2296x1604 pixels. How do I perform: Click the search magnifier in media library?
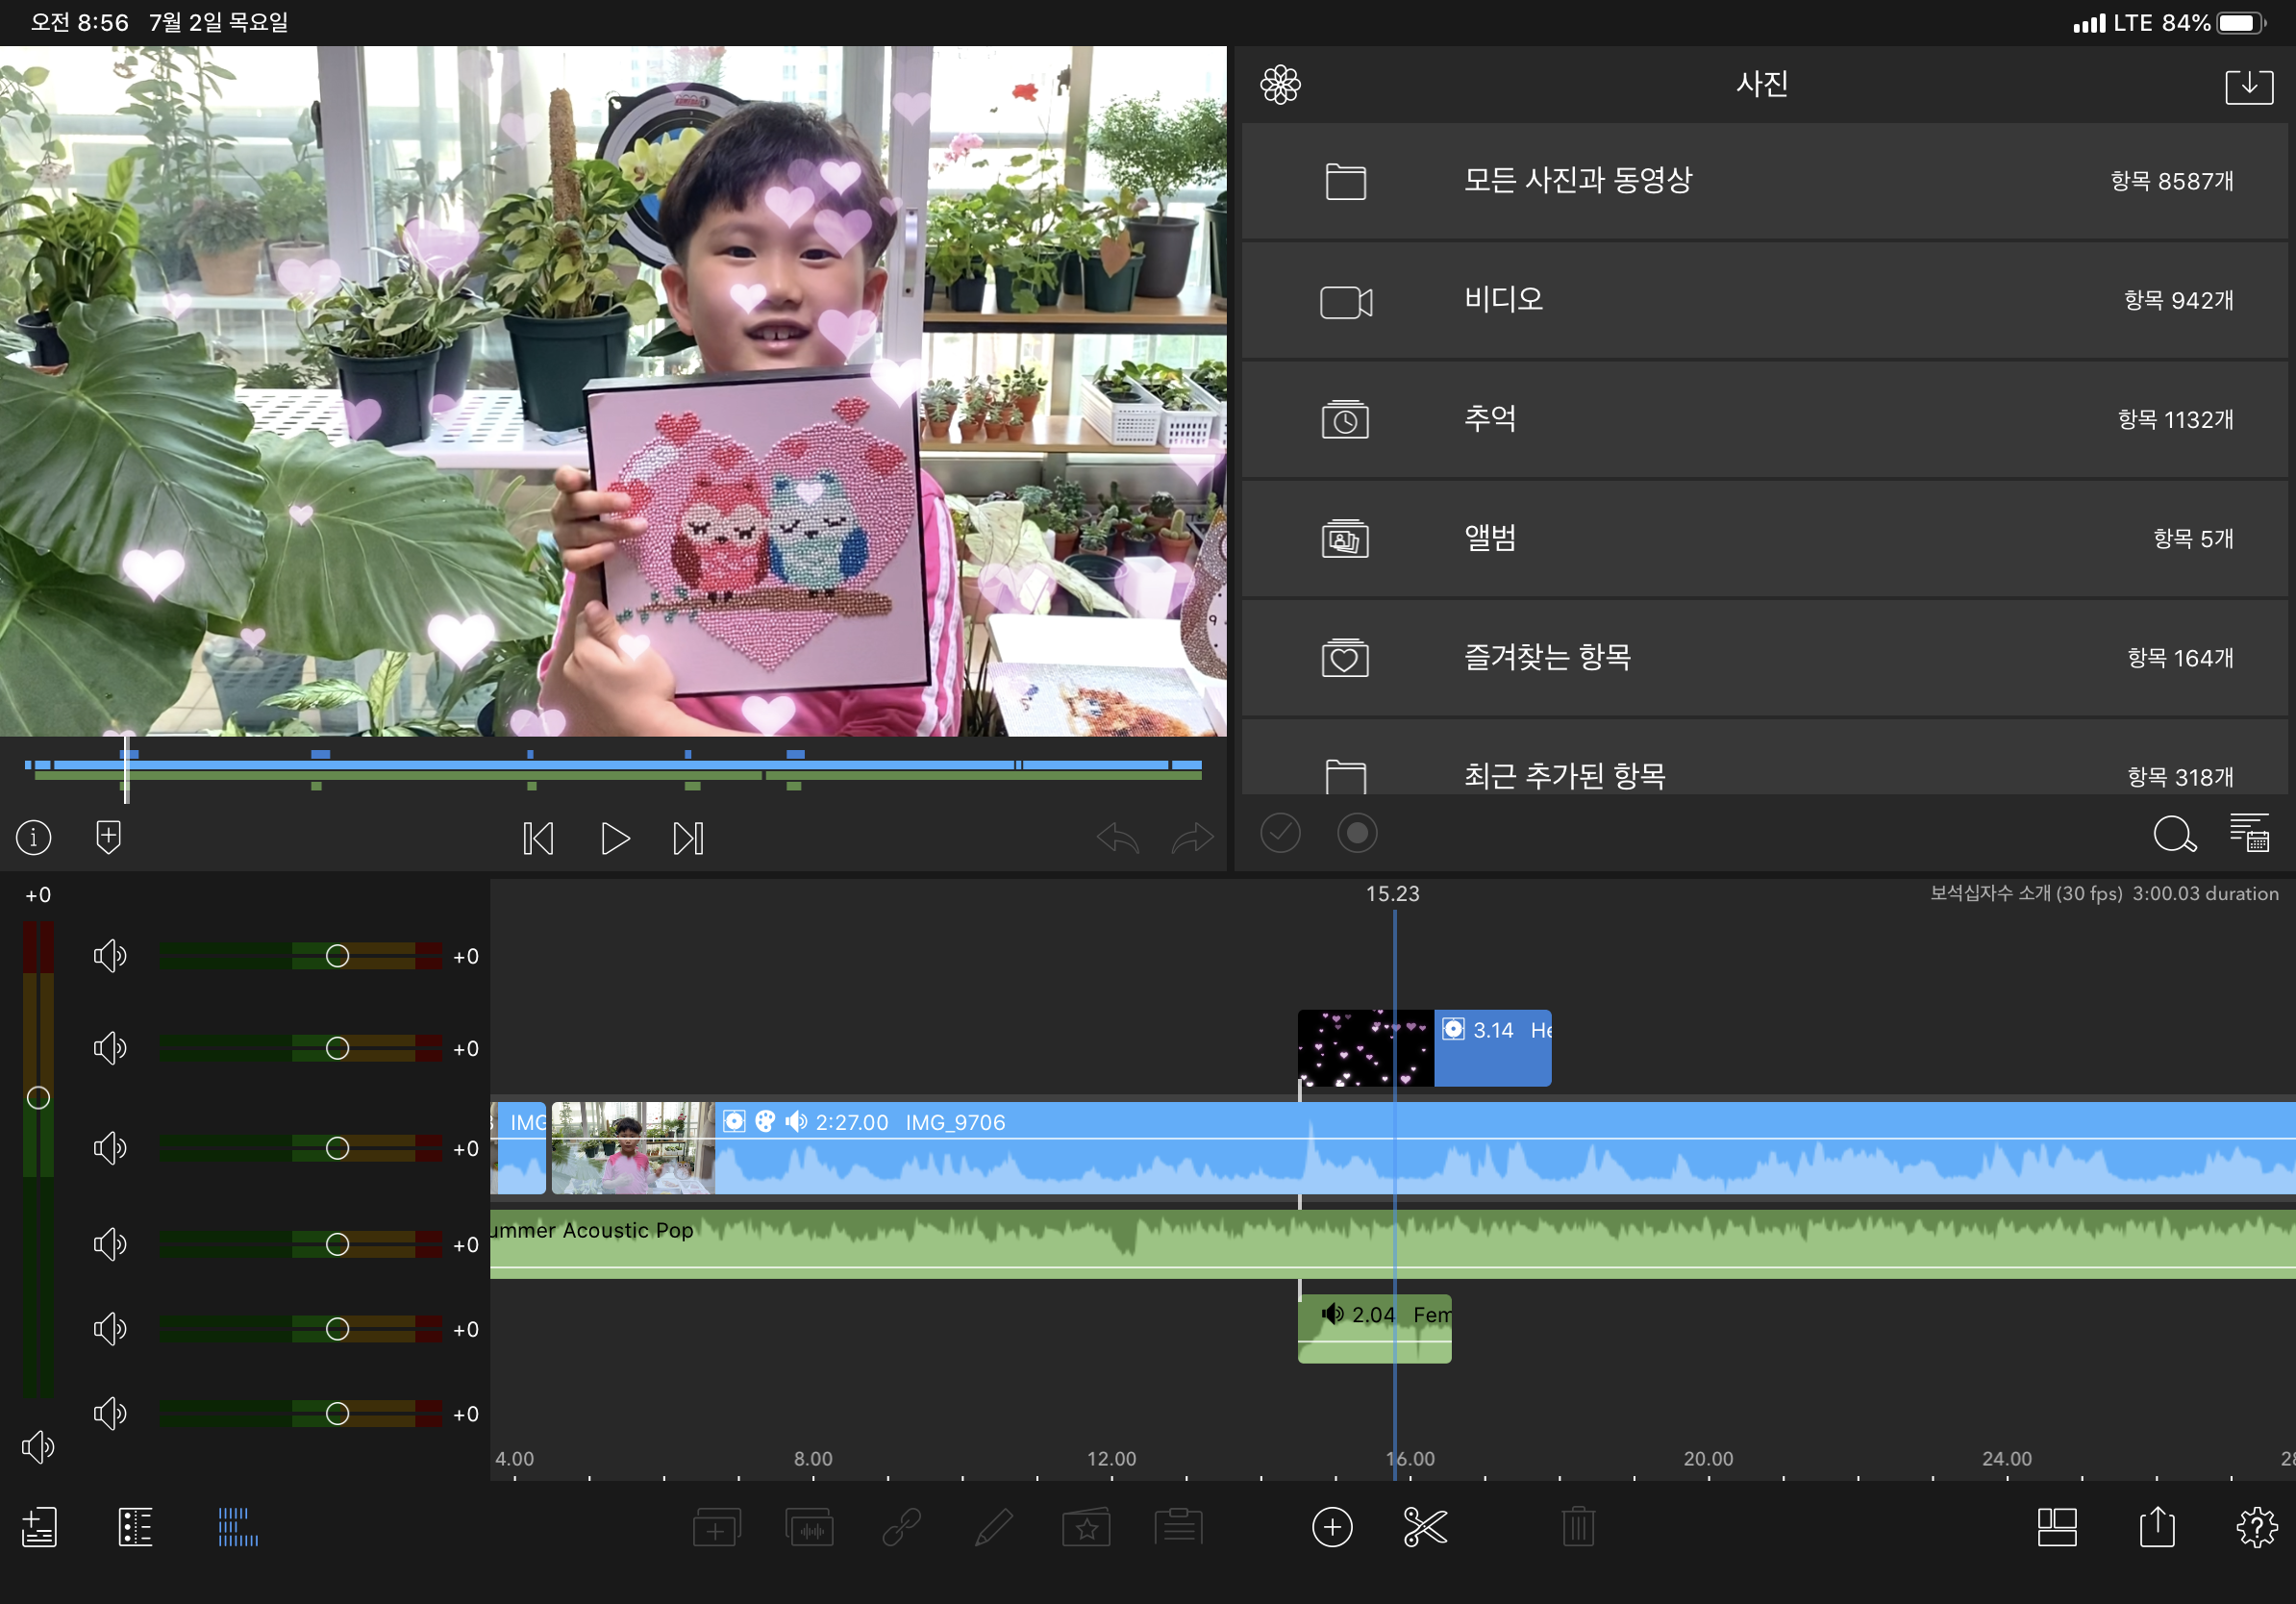tap(2173, 834)
